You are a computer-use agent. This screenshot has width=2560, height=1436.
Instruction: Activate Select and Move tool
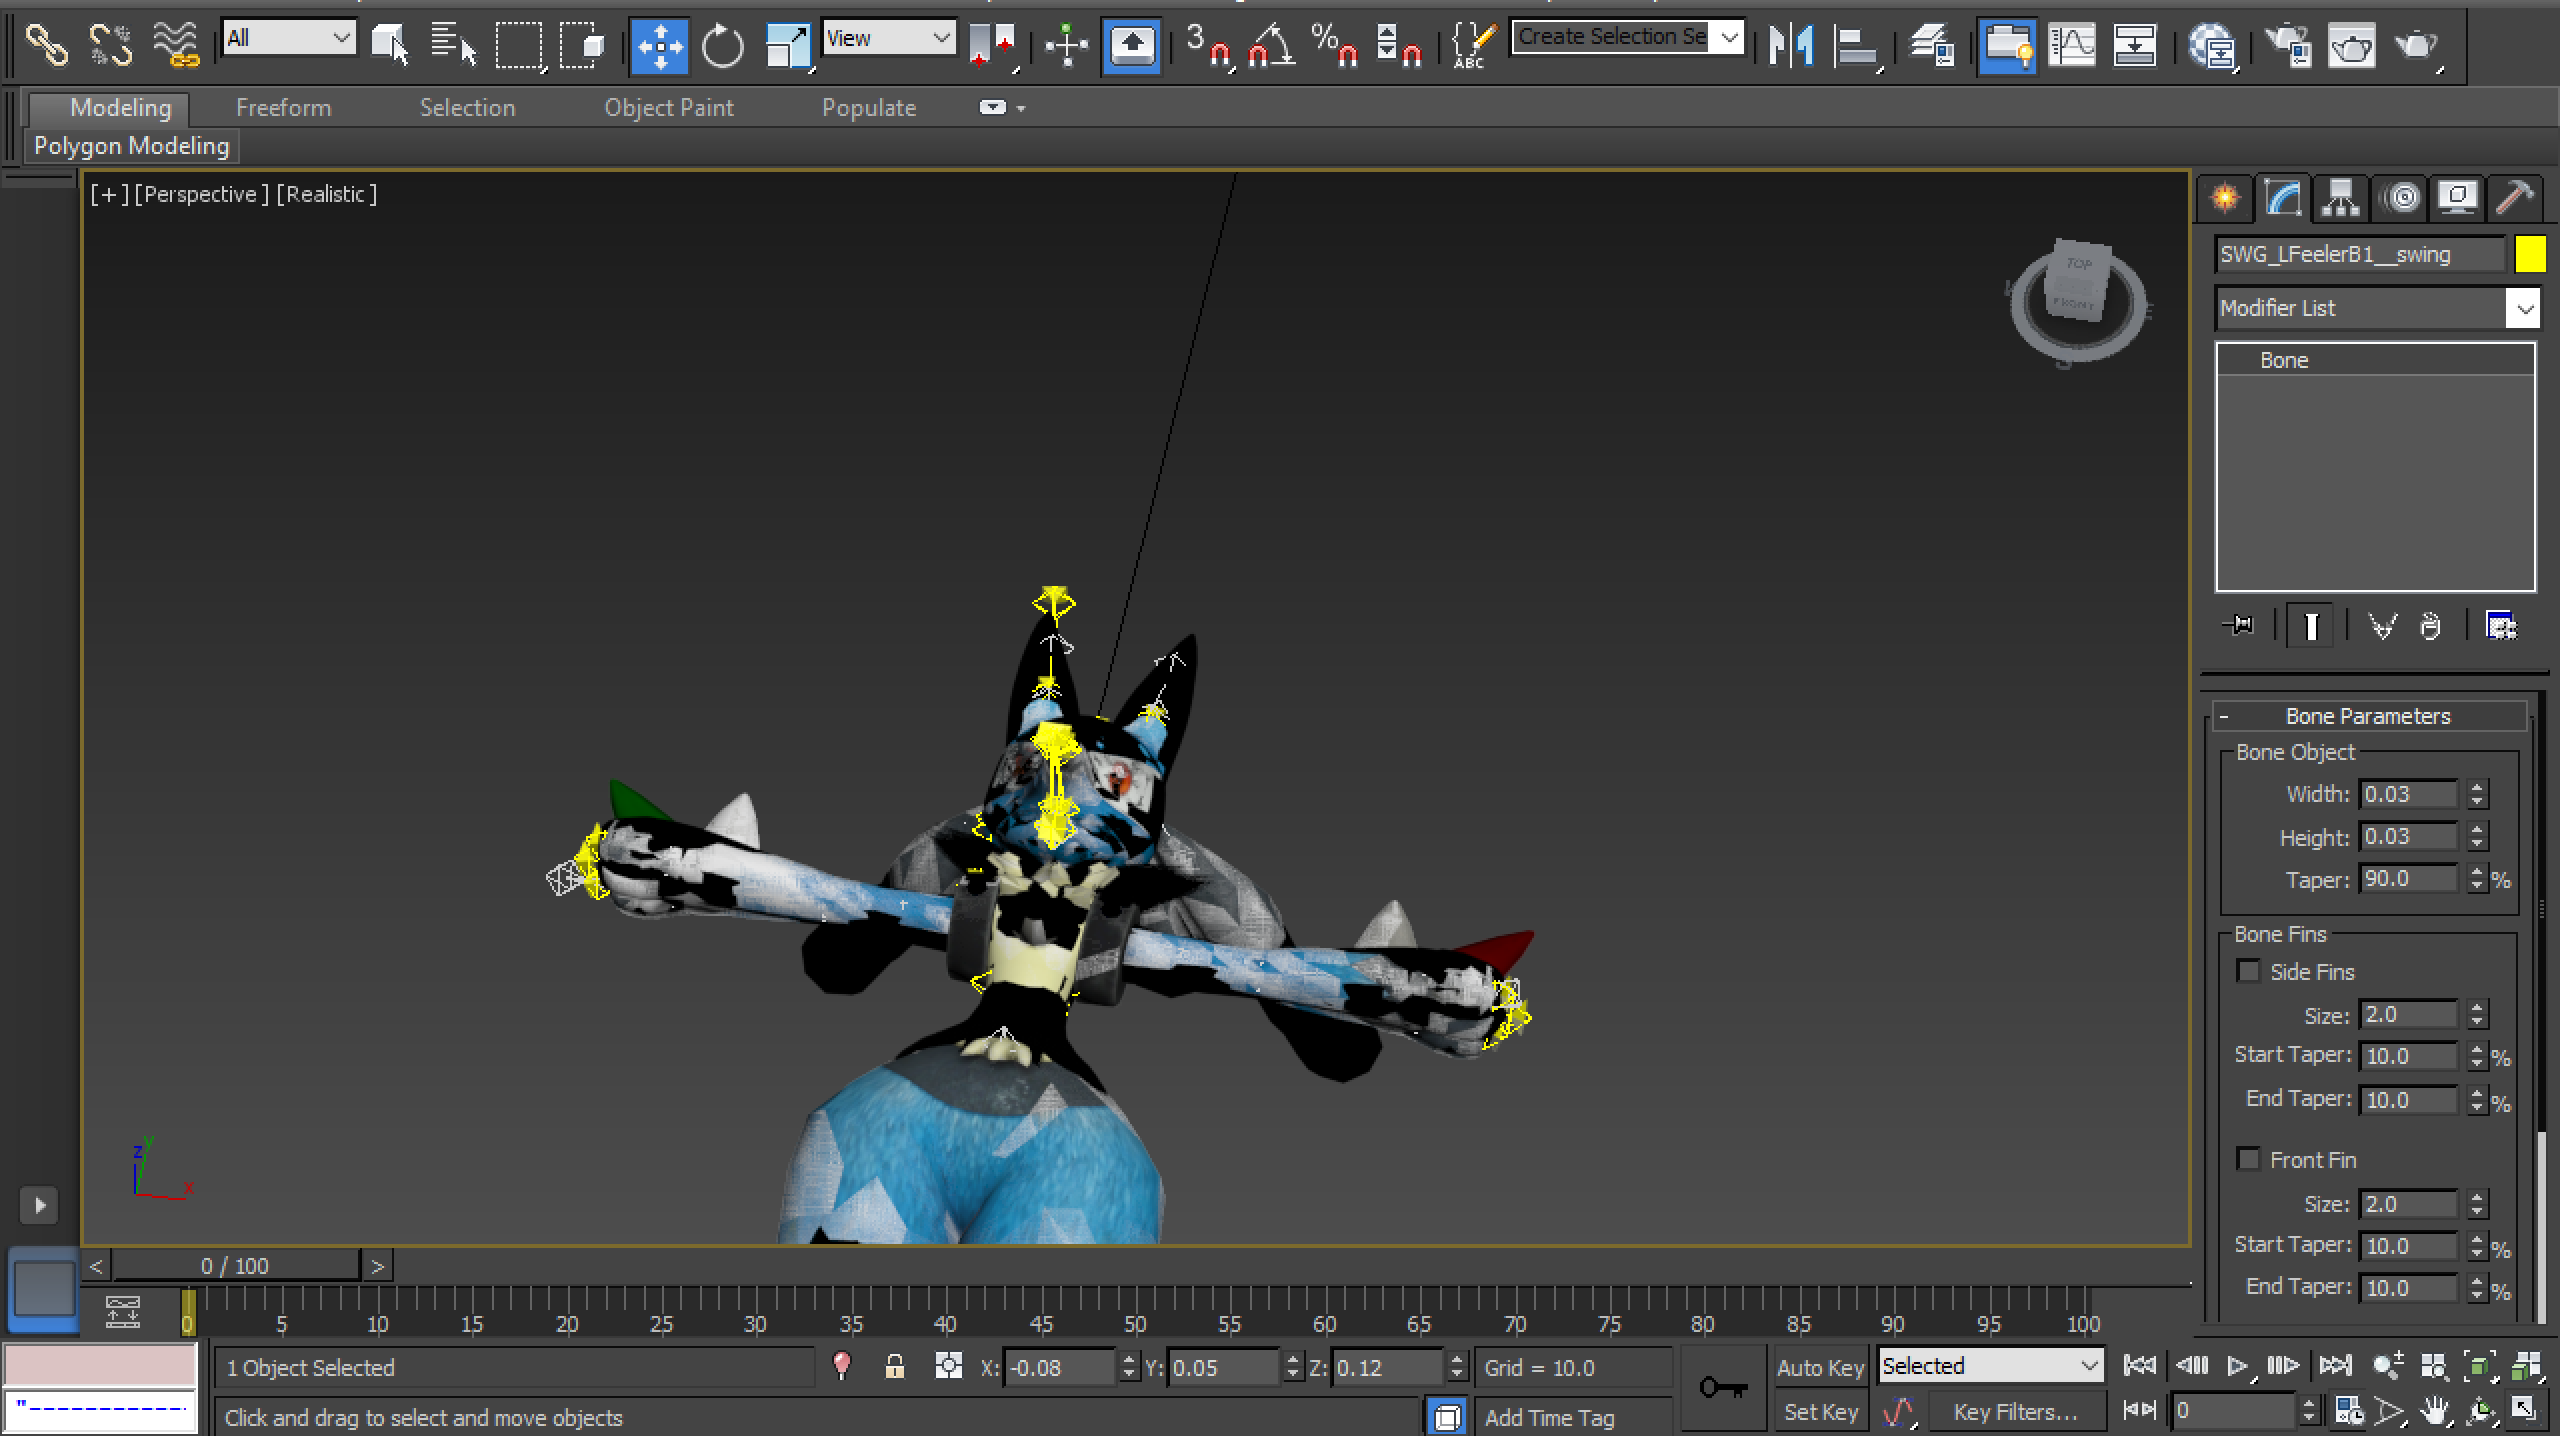(x=659, y=45)
